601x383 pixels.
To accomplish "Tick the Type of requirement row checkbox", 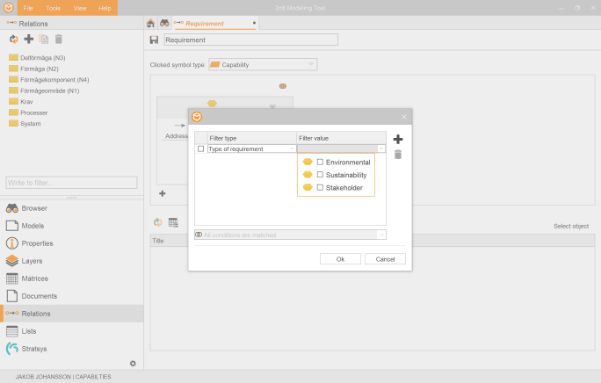I will click(201, 149).
